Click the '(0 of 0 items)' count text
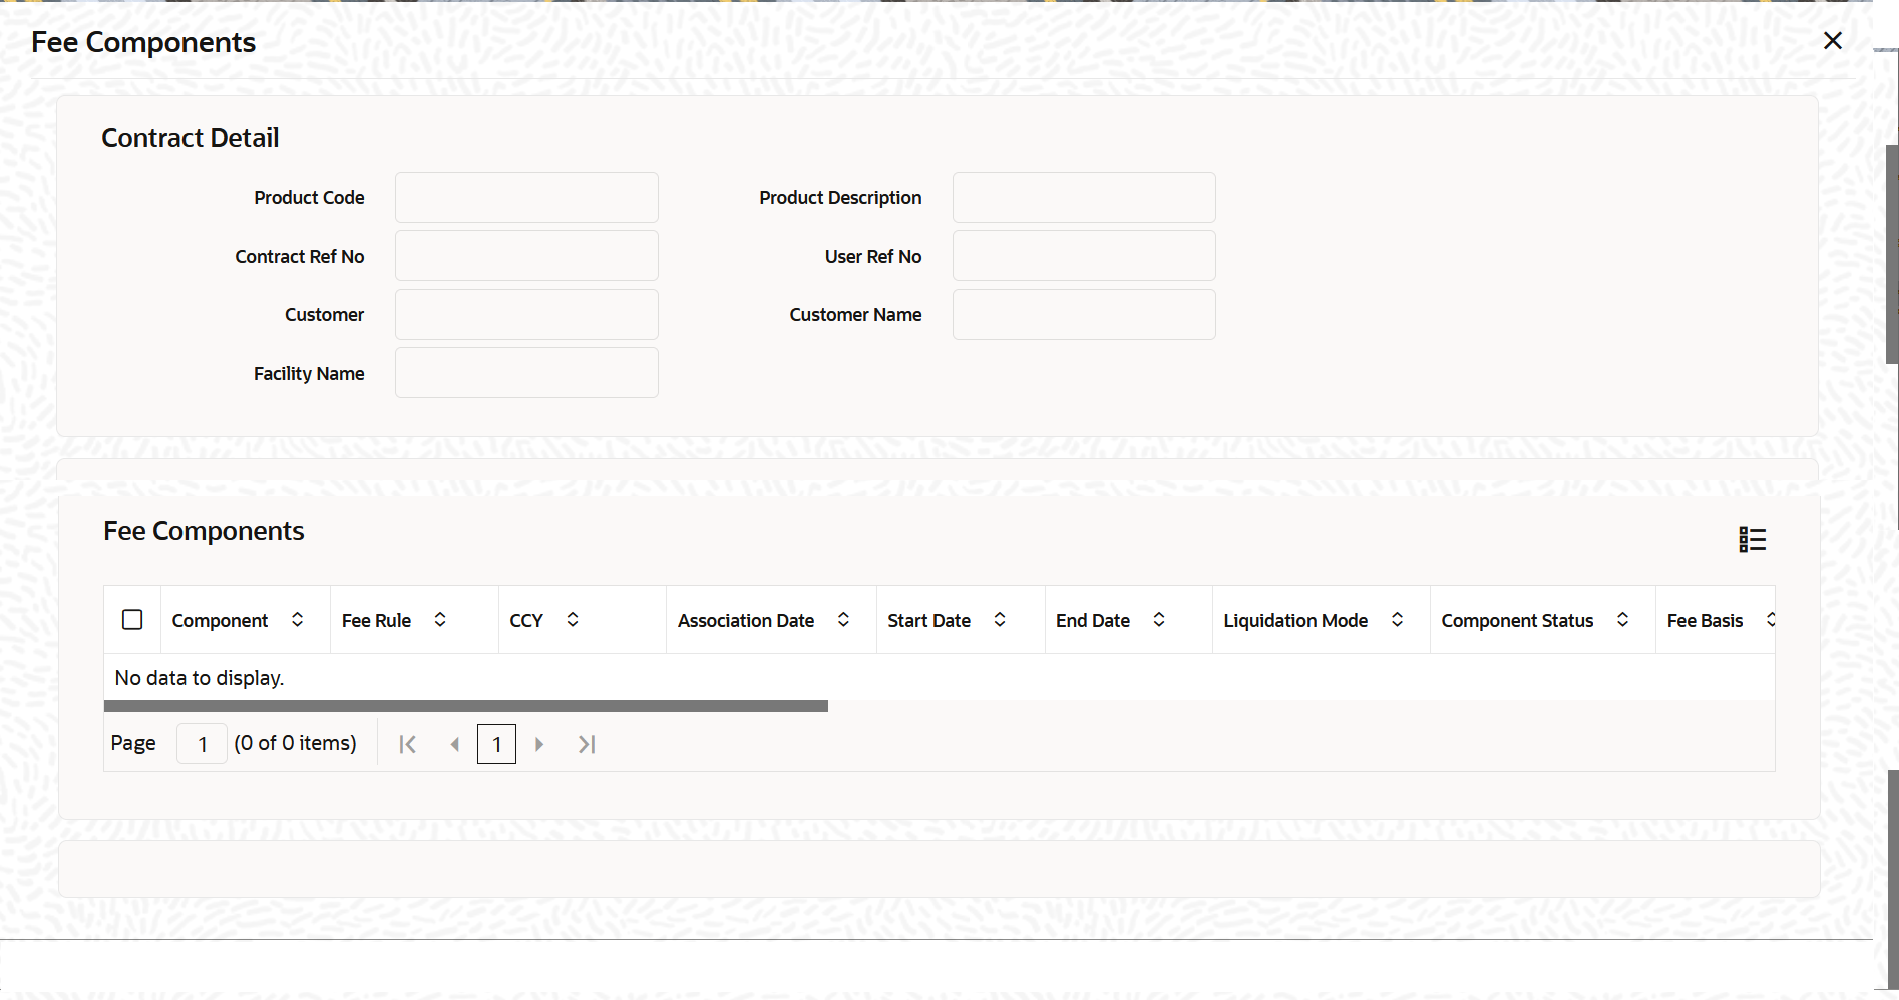Screen dimensions: 1899x1000 (x=295, y=743)
